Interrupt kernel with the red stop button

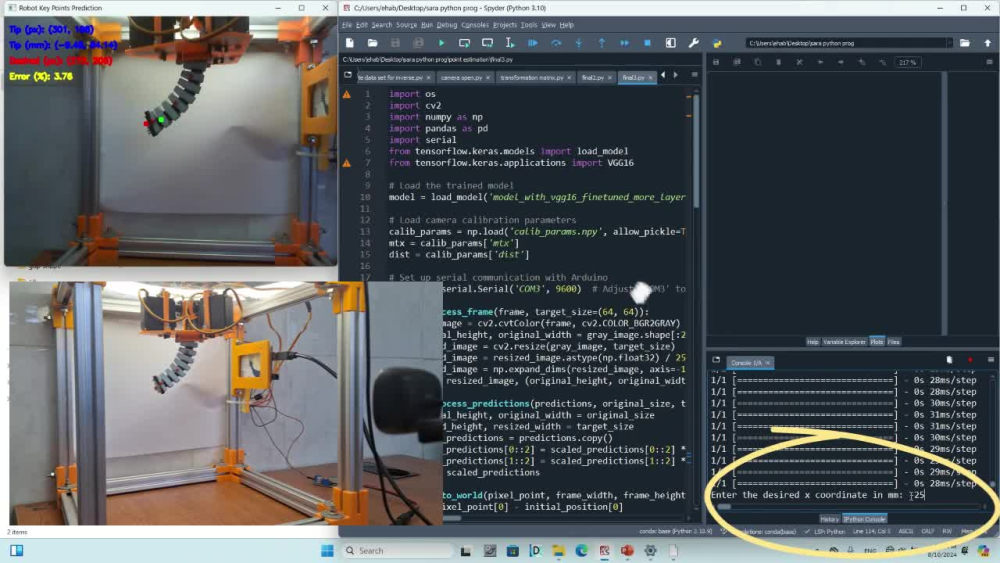(970, 360)
